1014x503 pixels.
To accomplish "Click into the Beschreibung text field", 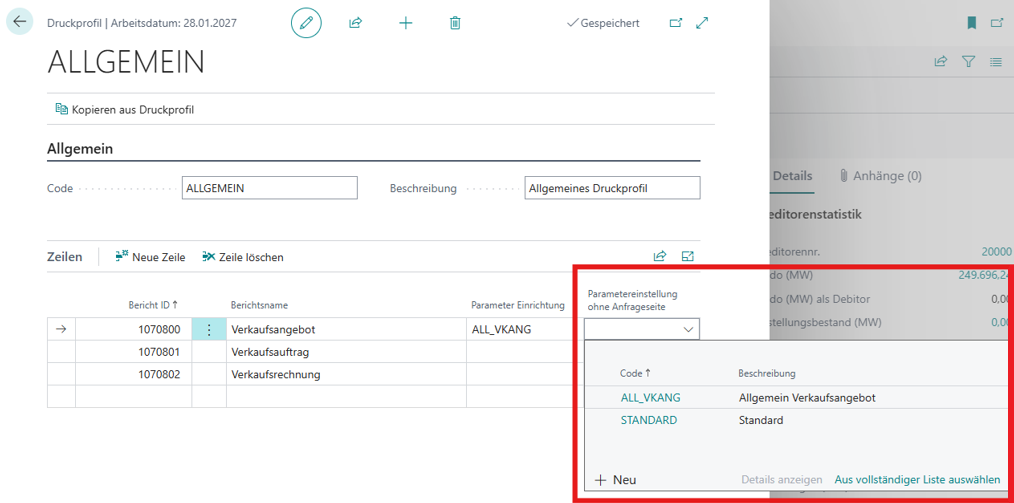I will pos(611,188).
